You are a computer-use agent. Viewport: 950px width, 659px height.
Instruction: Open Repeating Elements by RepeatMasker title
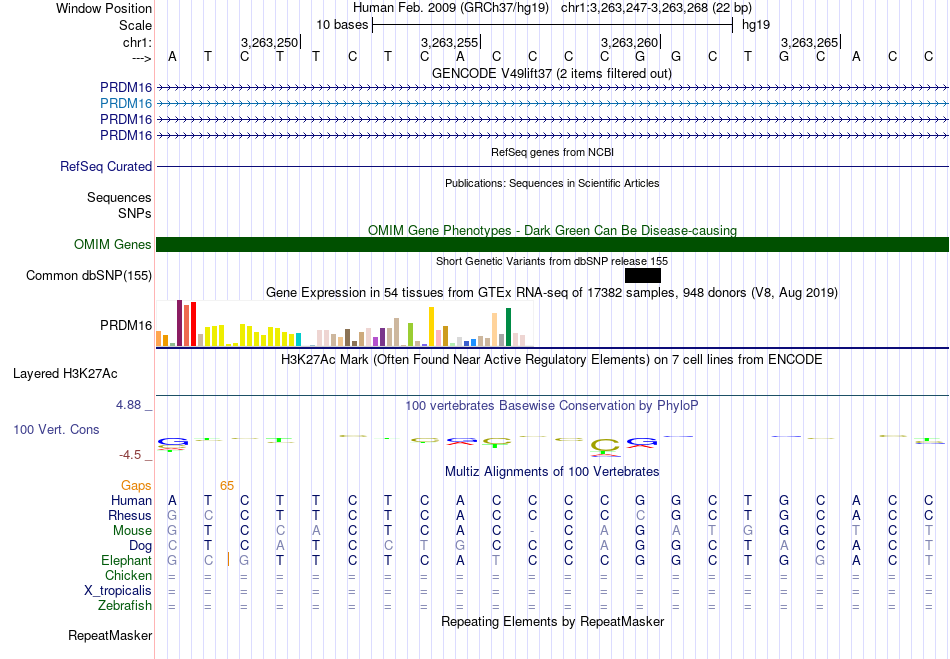tap(553, 621)
